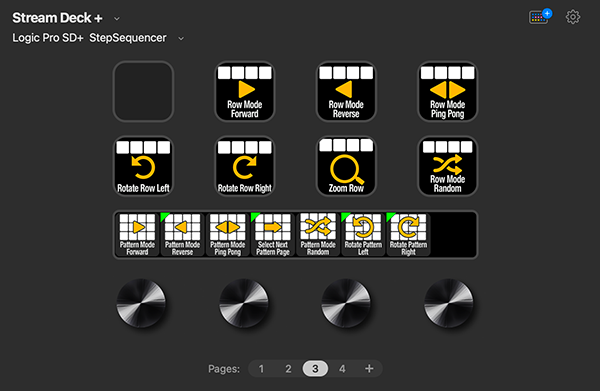
Task: Open settings with the gear icon
Action: pyautogui.click(x=573, y=17)
